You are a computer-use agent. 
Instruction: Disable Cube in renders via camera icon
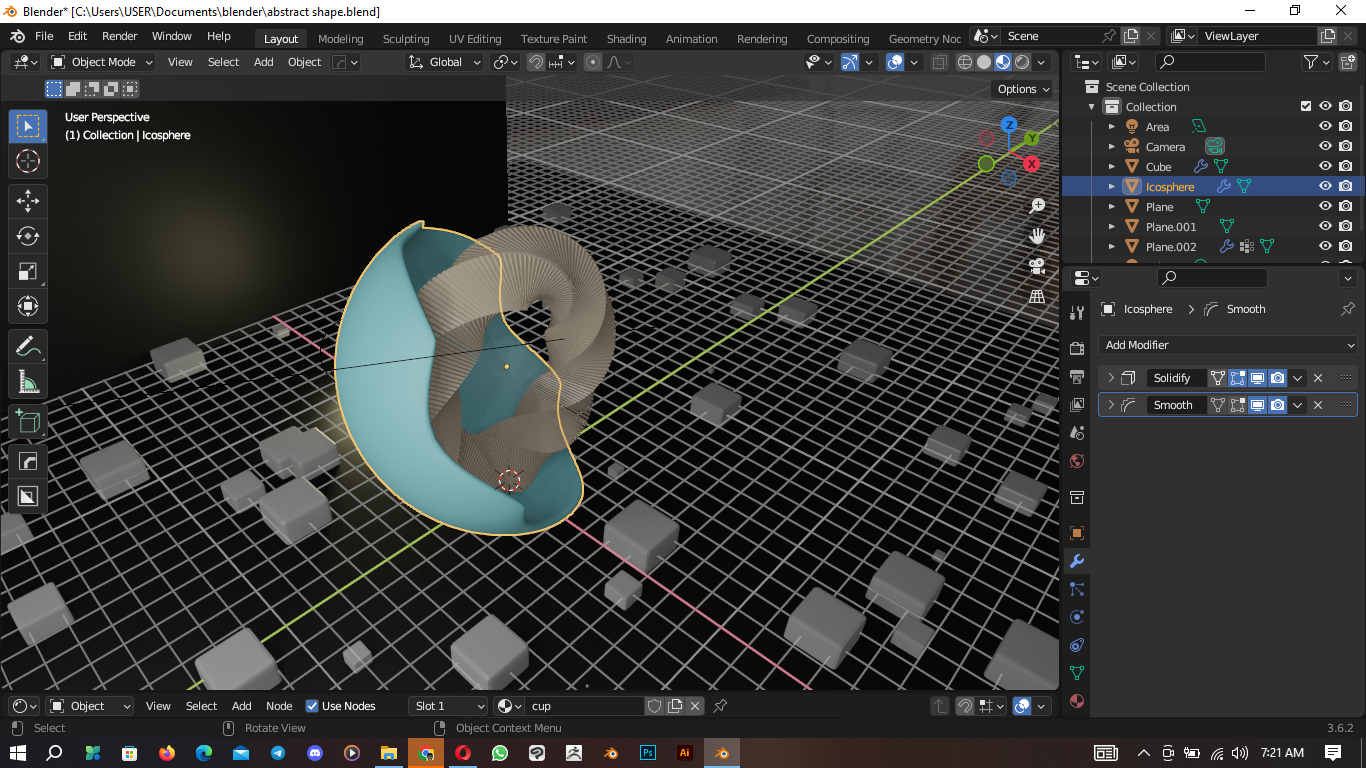pos(1346,166)
